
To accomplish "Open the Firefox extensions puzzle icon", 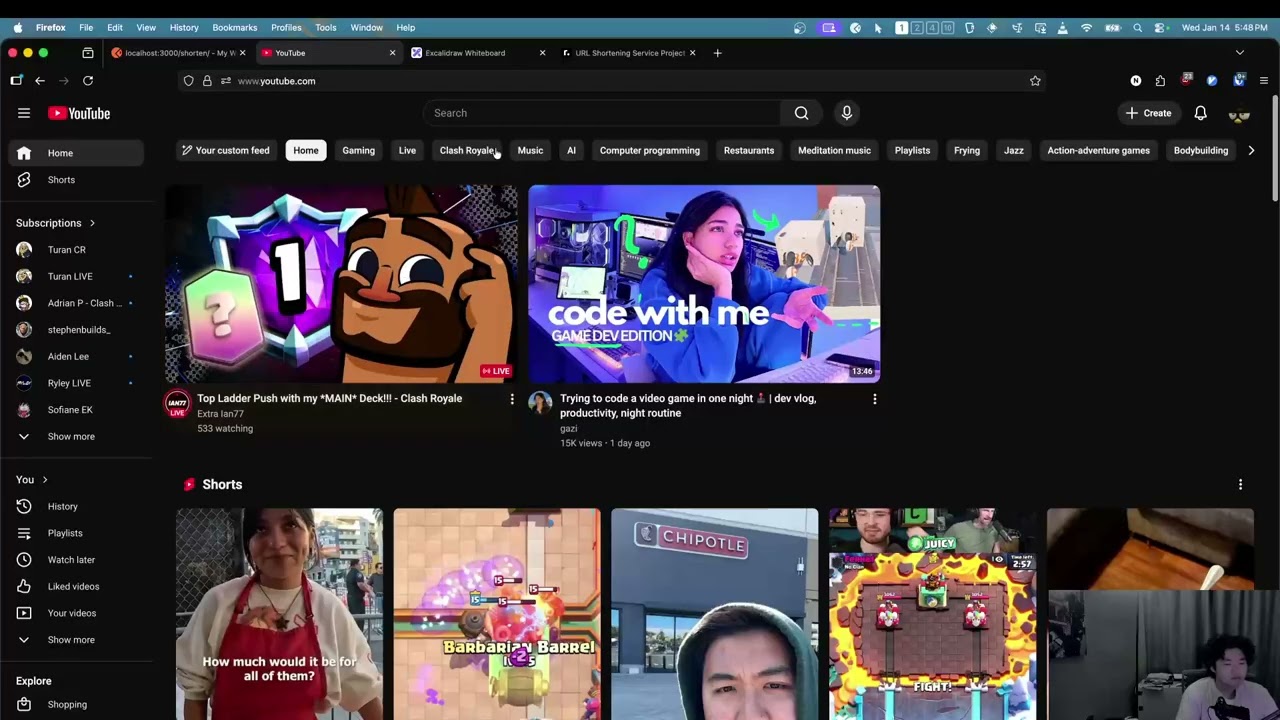I will pos(1160,81).
